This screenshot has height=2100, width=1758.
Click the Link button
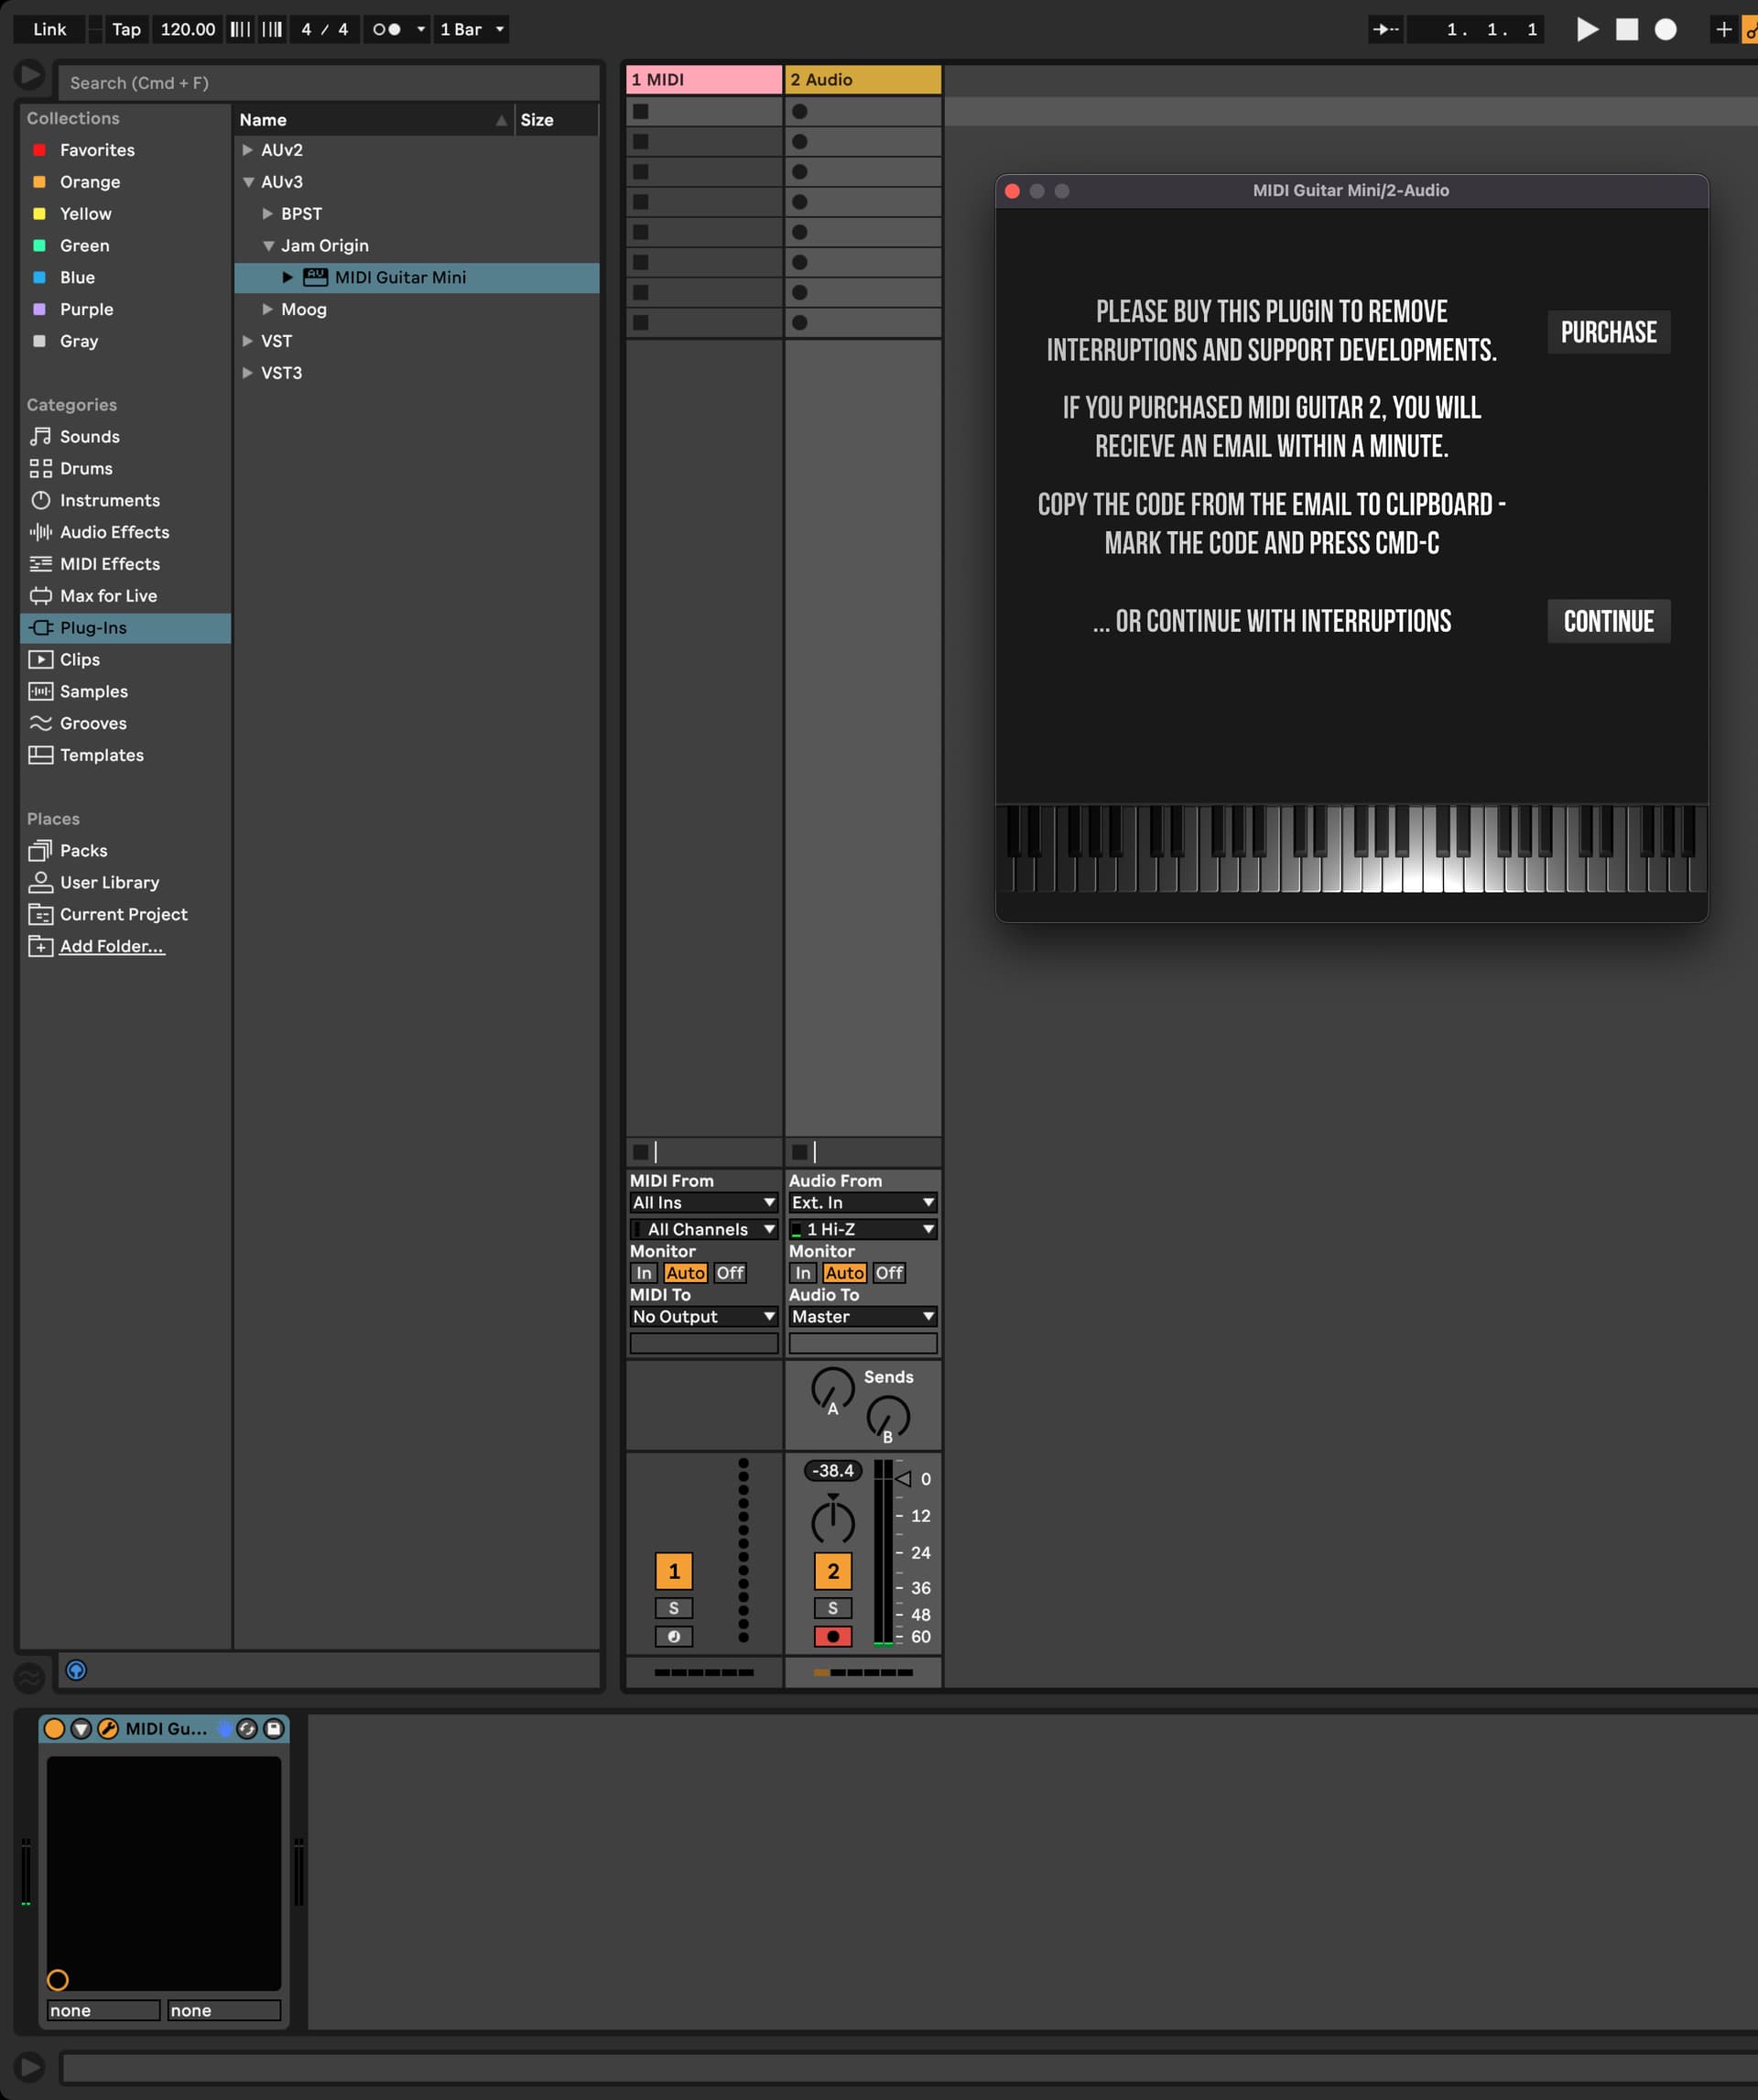pos(49,29)
